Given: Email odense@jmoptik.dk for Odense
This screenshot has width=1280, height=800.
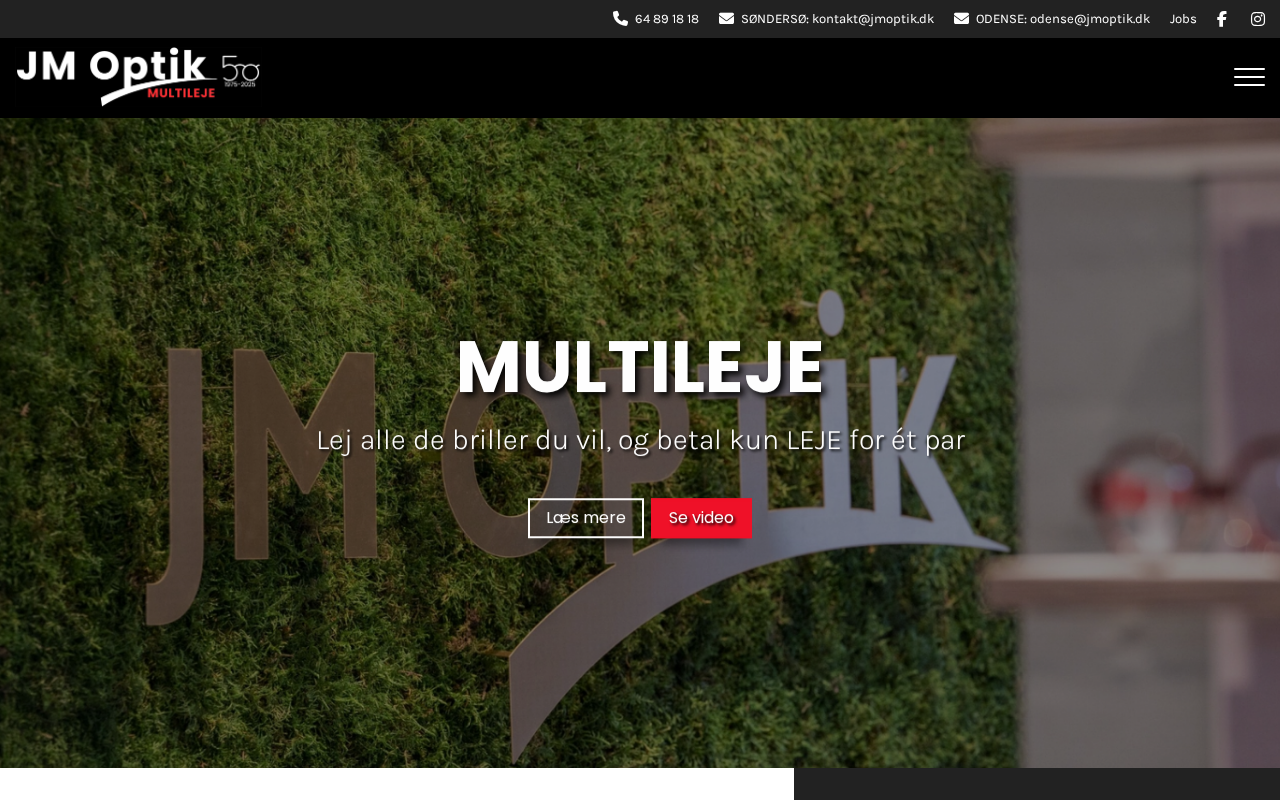Looking at the screenshot, I should pos(1063,19).
